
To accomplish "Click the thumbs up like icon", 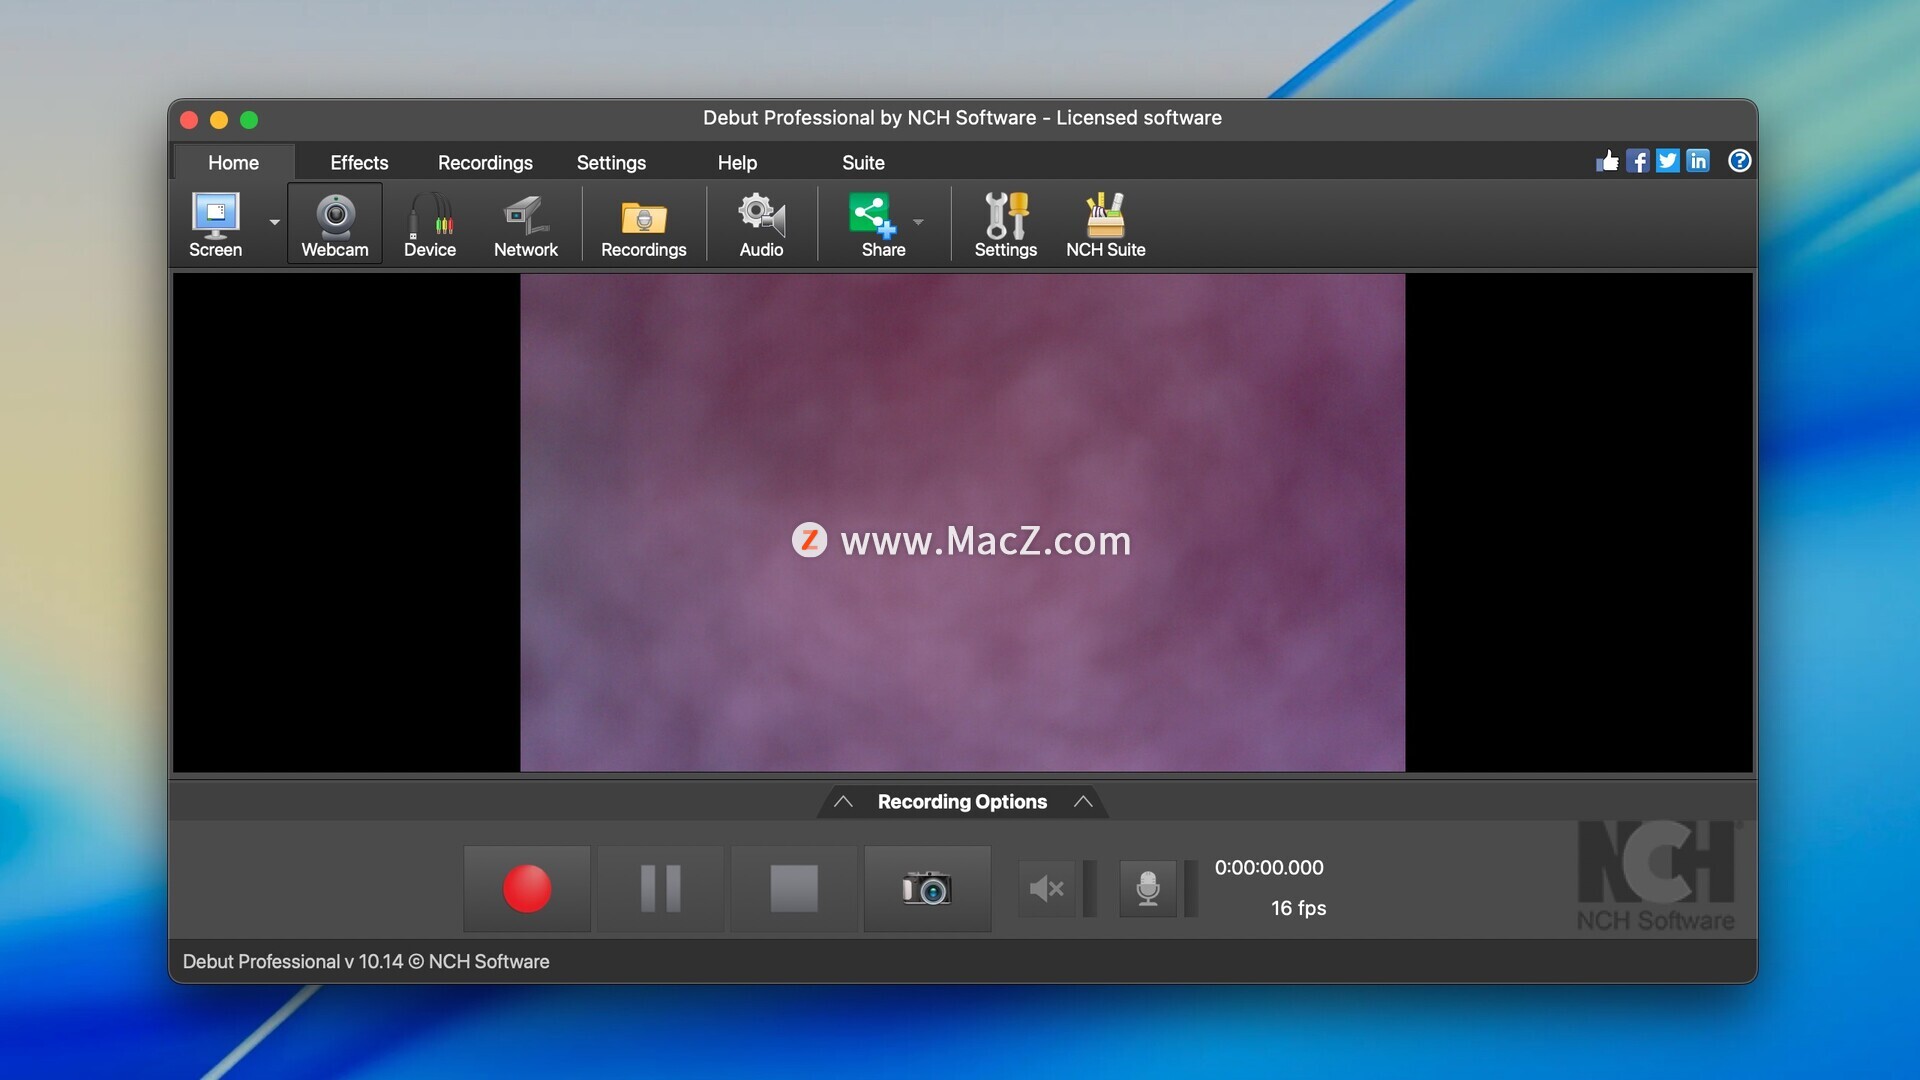I will pos(1607,161).
